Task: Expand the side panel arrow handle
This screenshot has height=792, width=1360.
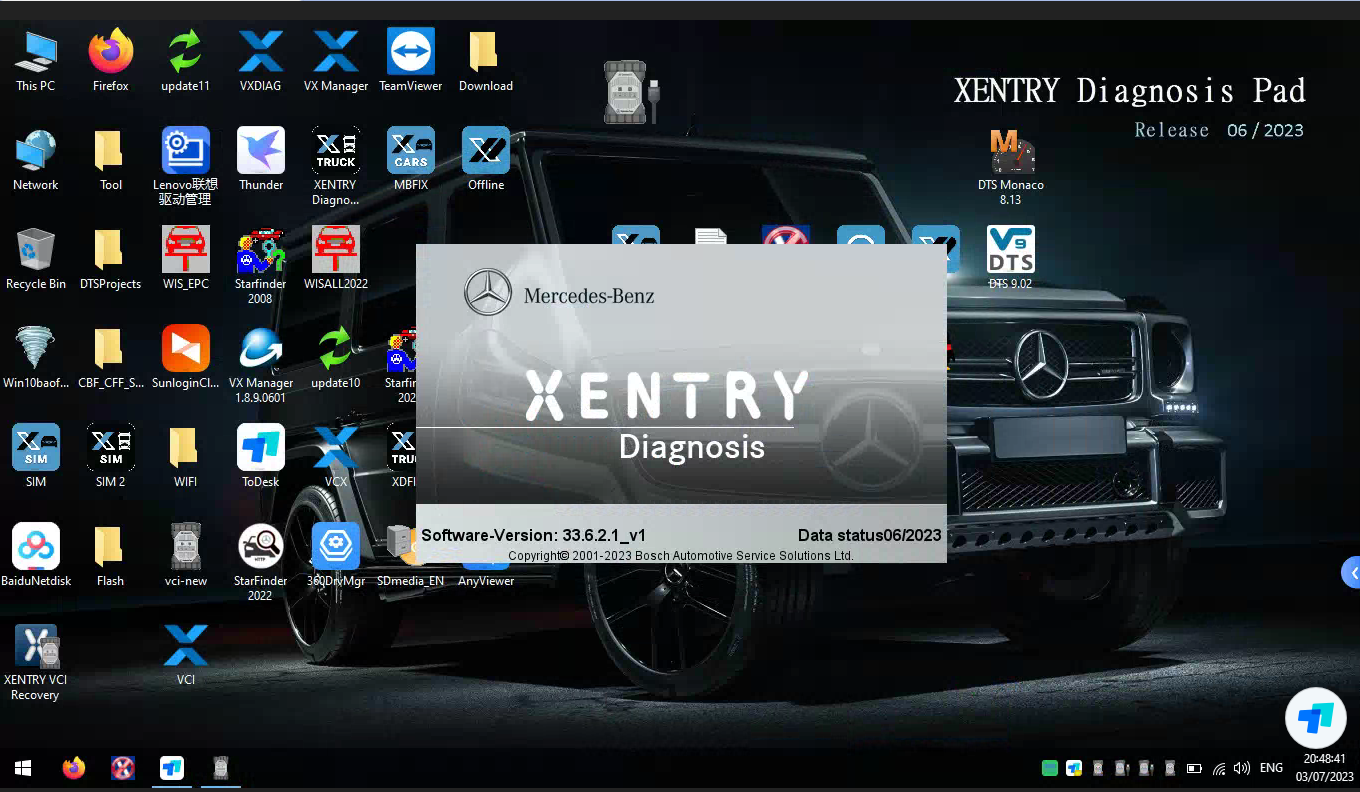Action: pos(1351,573)
